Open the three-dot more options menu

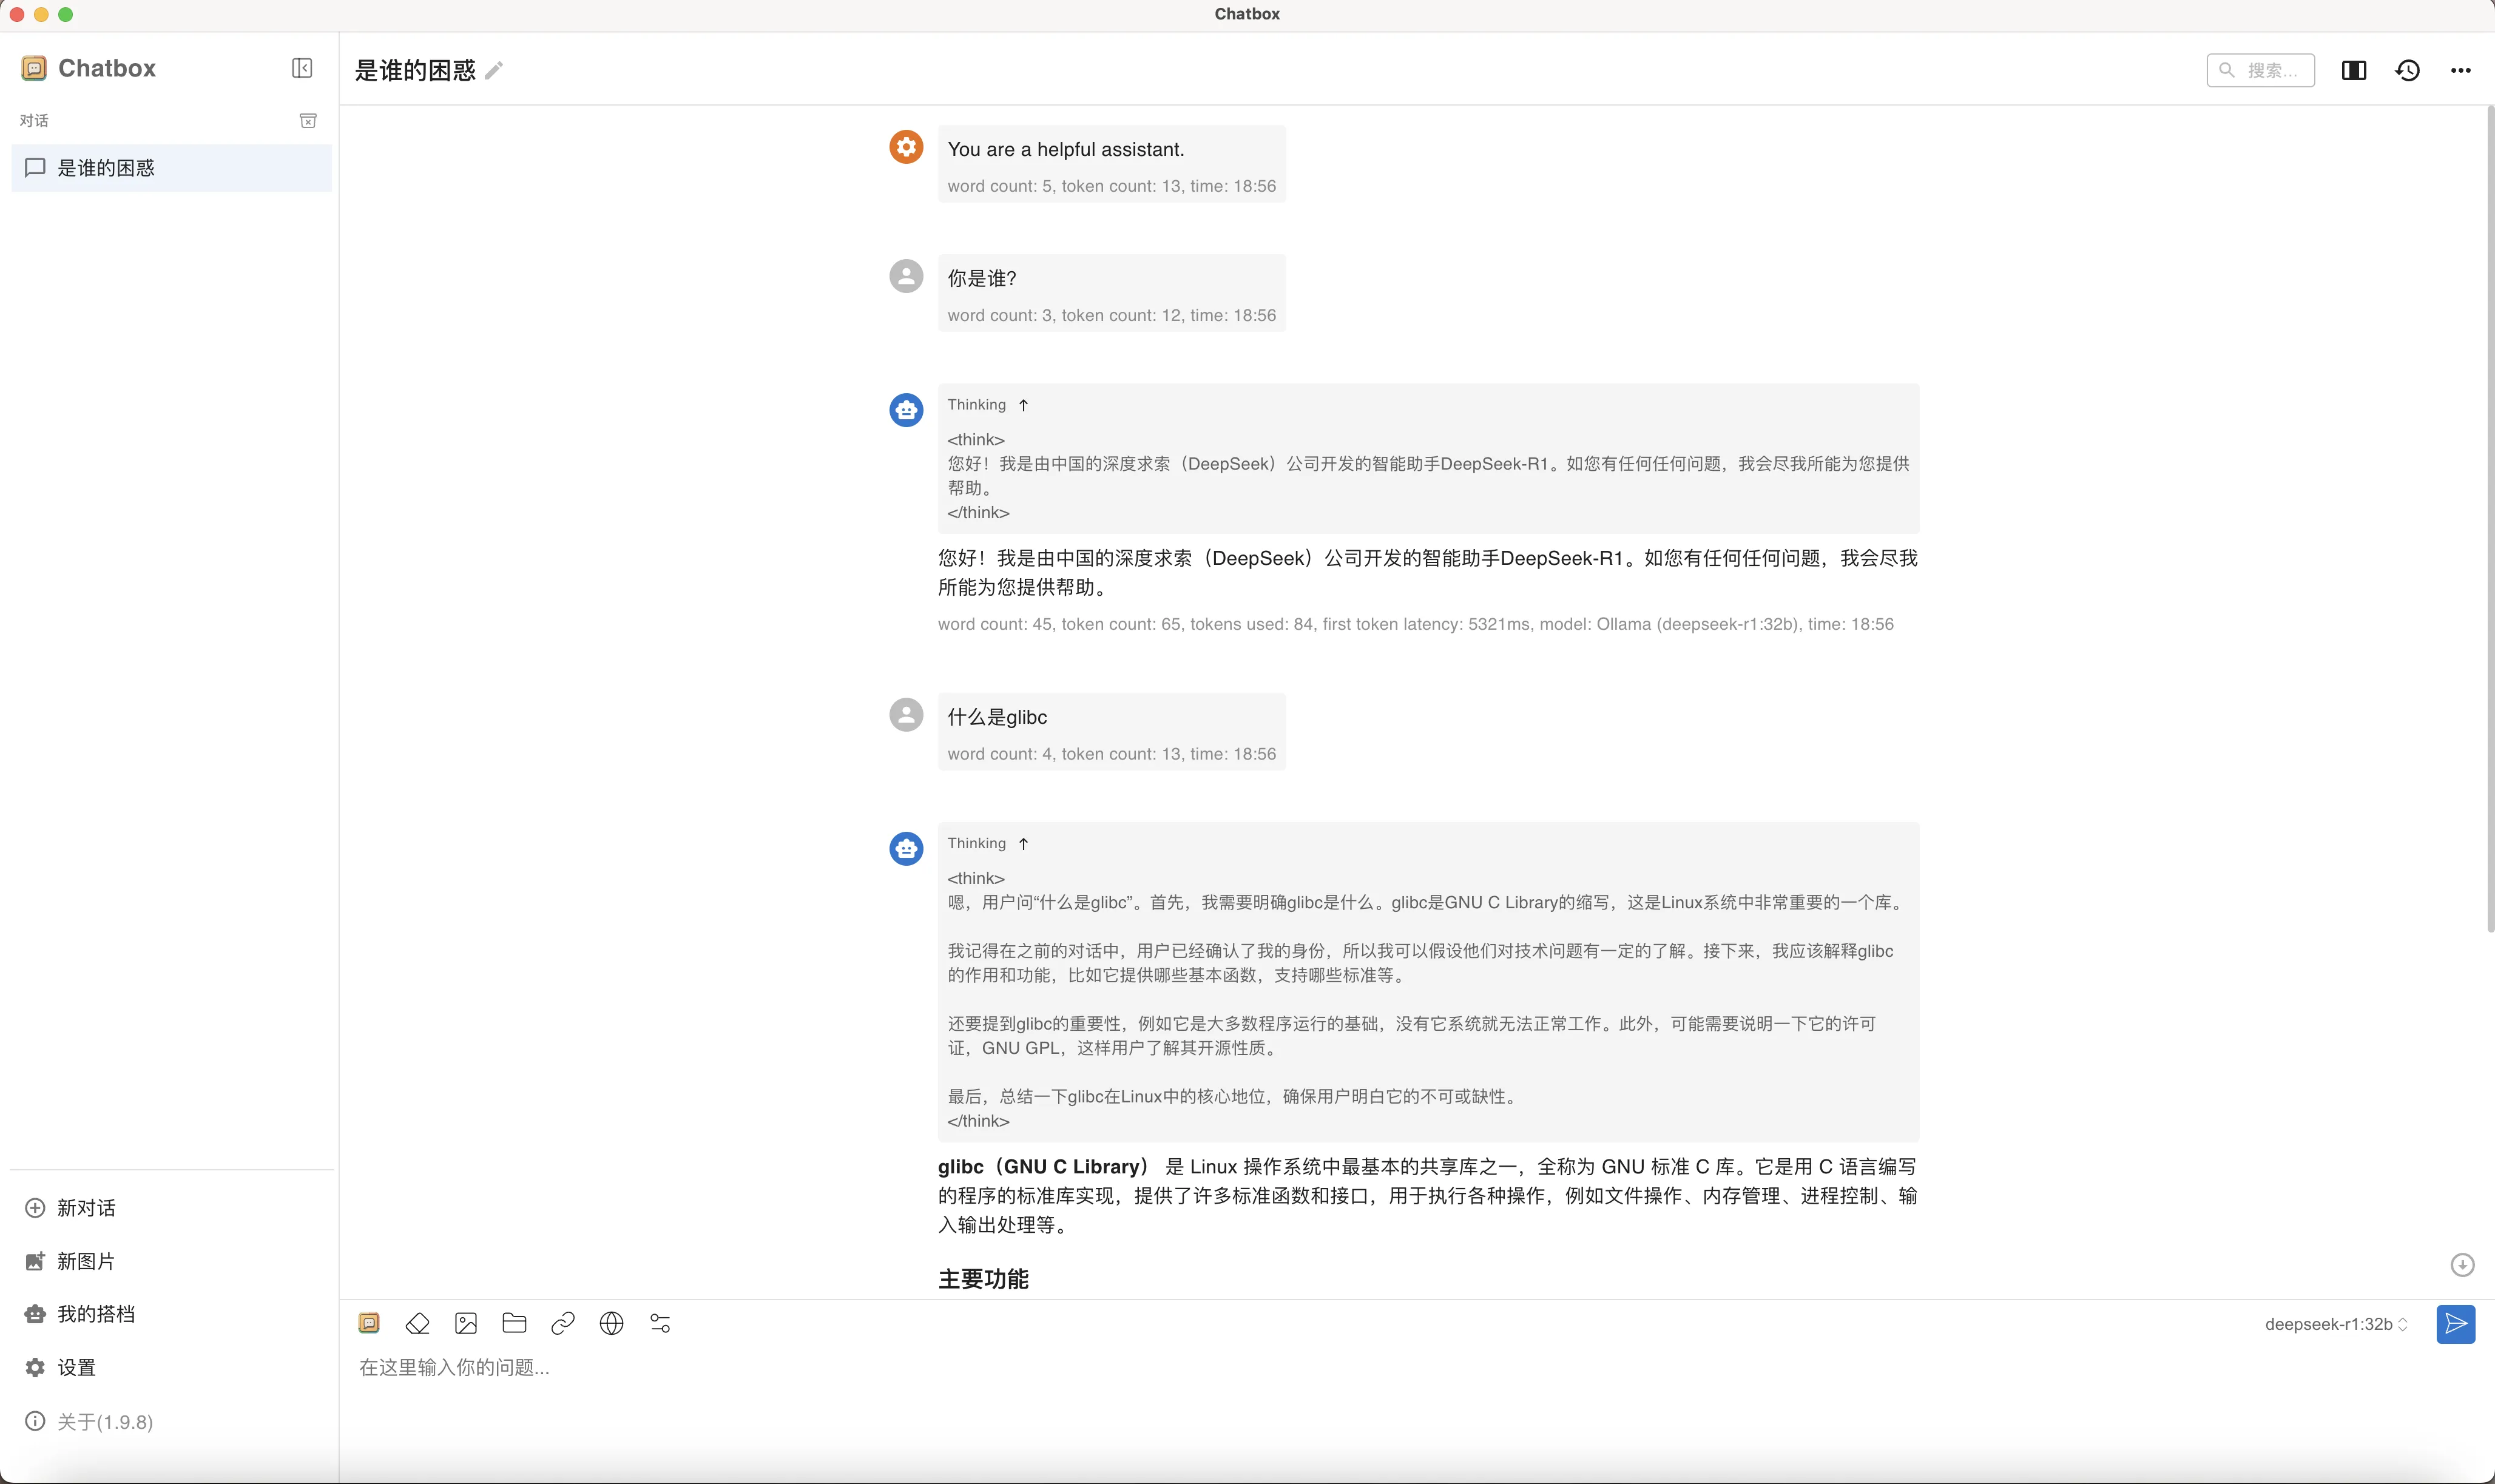[x=2460, y=70]
